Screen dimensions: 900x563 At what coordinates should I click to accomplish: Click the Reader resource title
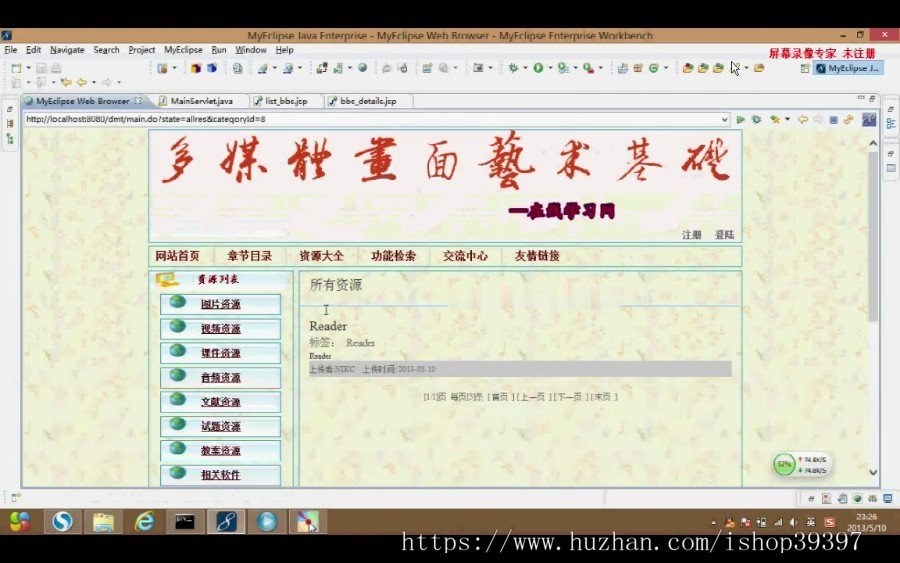pyautogui.click(x=328, y=326)
